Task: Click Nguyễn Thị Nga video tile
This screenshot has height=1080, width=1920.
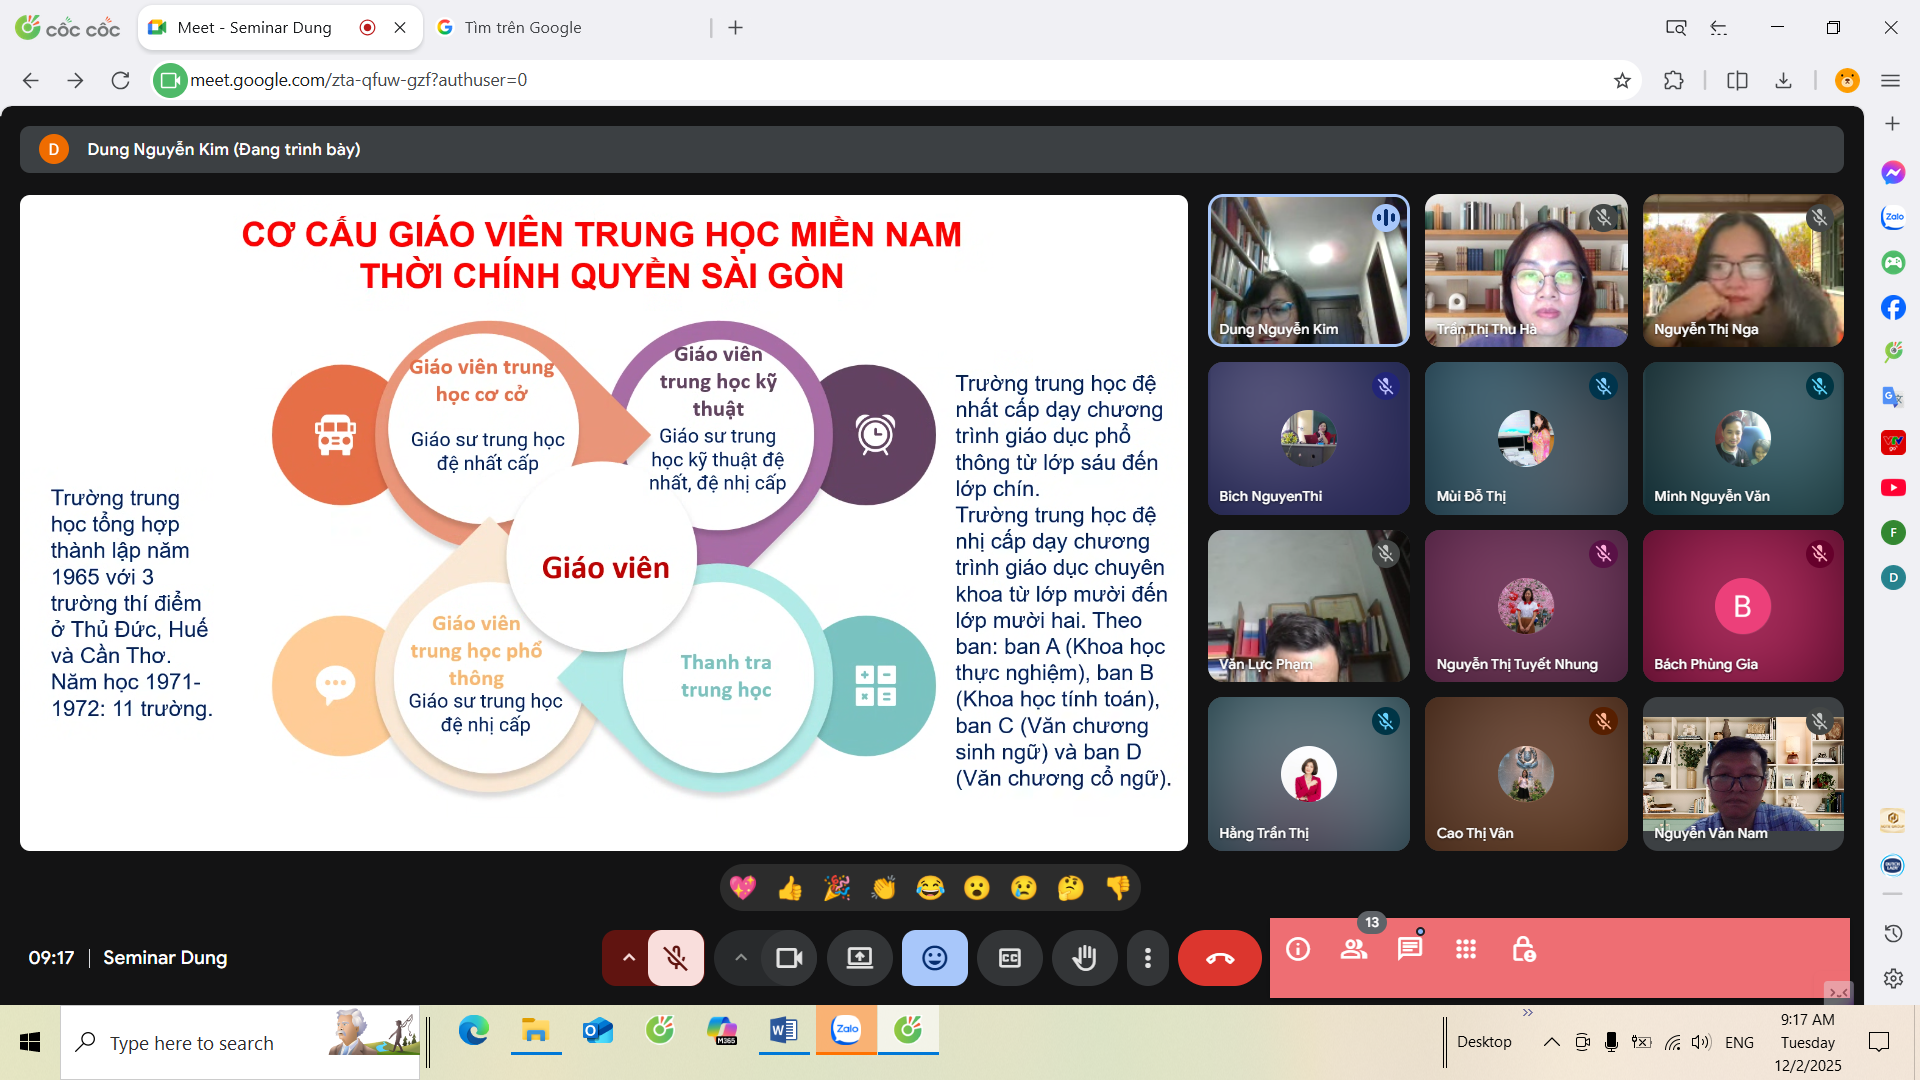Action: [1742, 271]
